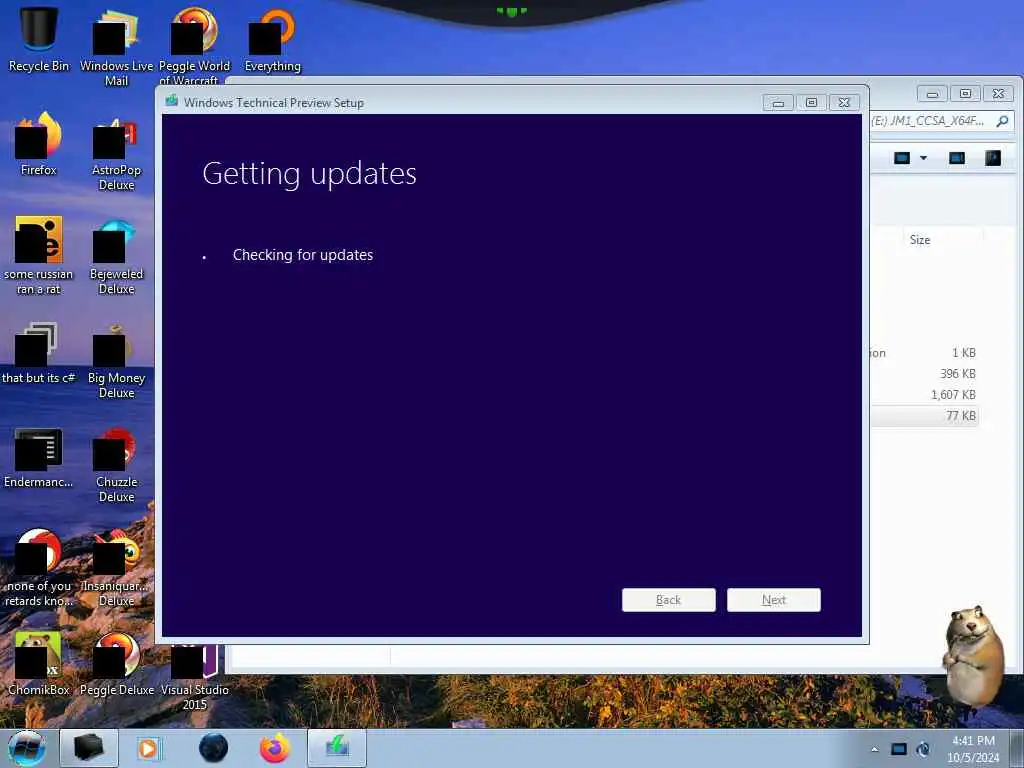Show hidden tray icons arrow
Viewport: 1024px width, 768px height.
874,750
